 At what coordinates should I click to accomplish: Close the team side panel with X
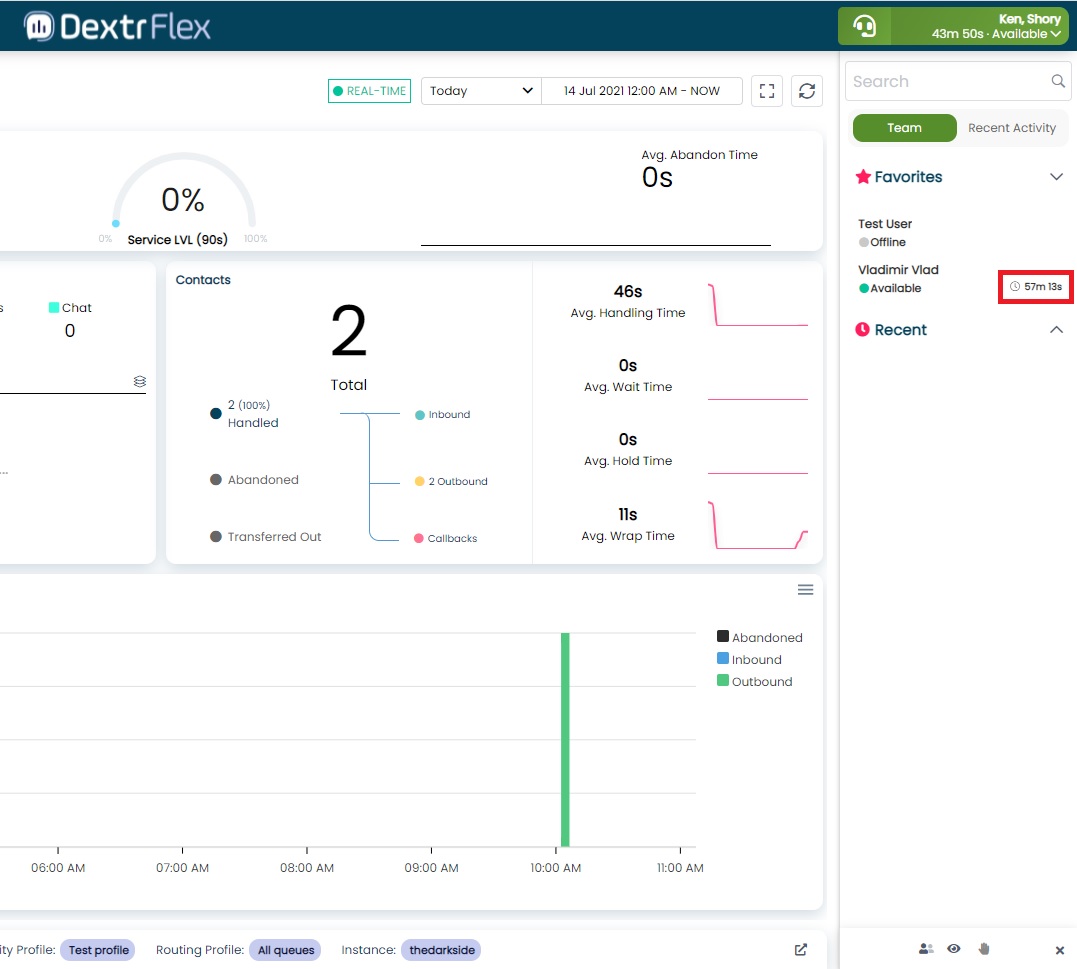pyautogui.click(x=1060, y=950)
